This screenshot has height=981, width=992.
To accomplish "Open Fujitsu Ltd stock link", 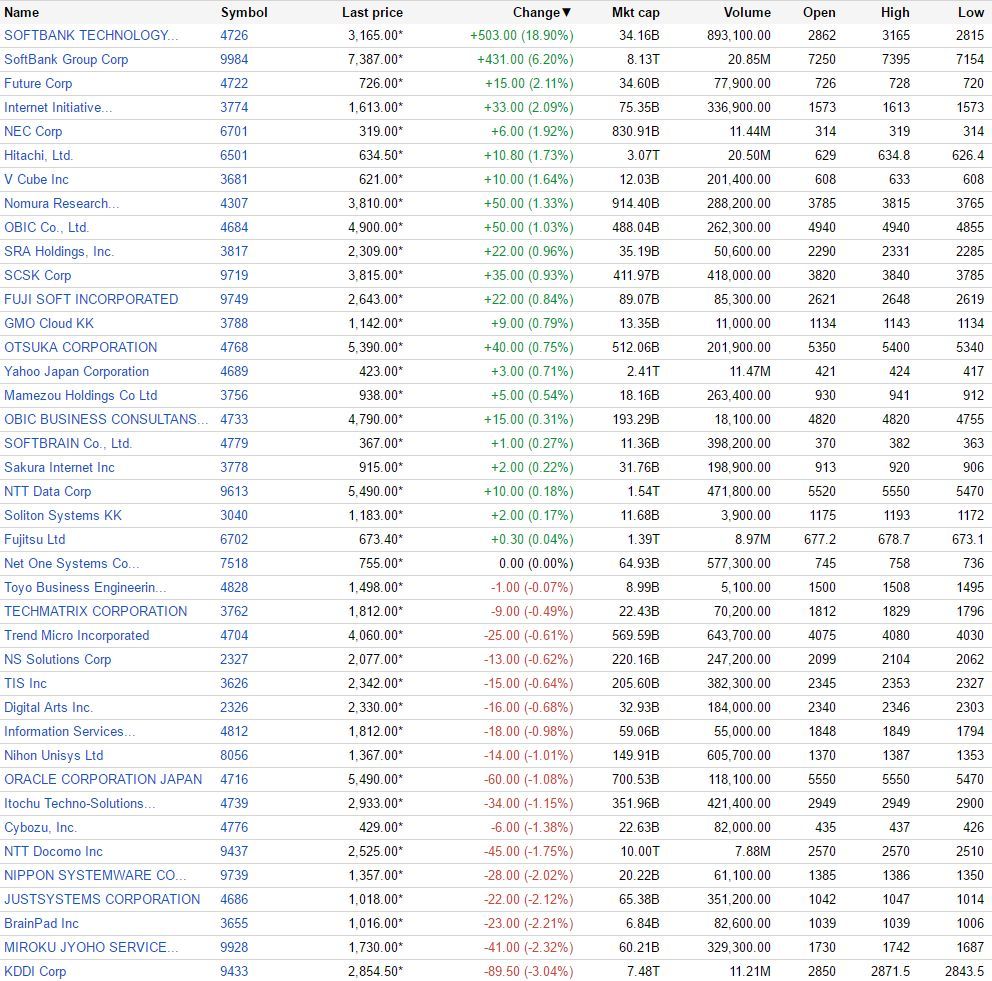I will pos(35,540).
